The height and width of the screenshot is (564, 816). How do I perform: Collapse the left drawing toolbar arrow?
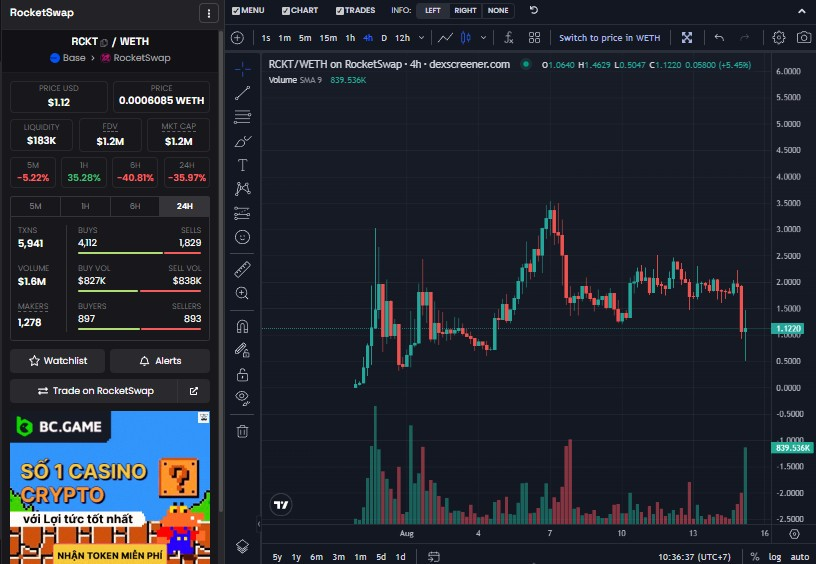click(259, 524)
